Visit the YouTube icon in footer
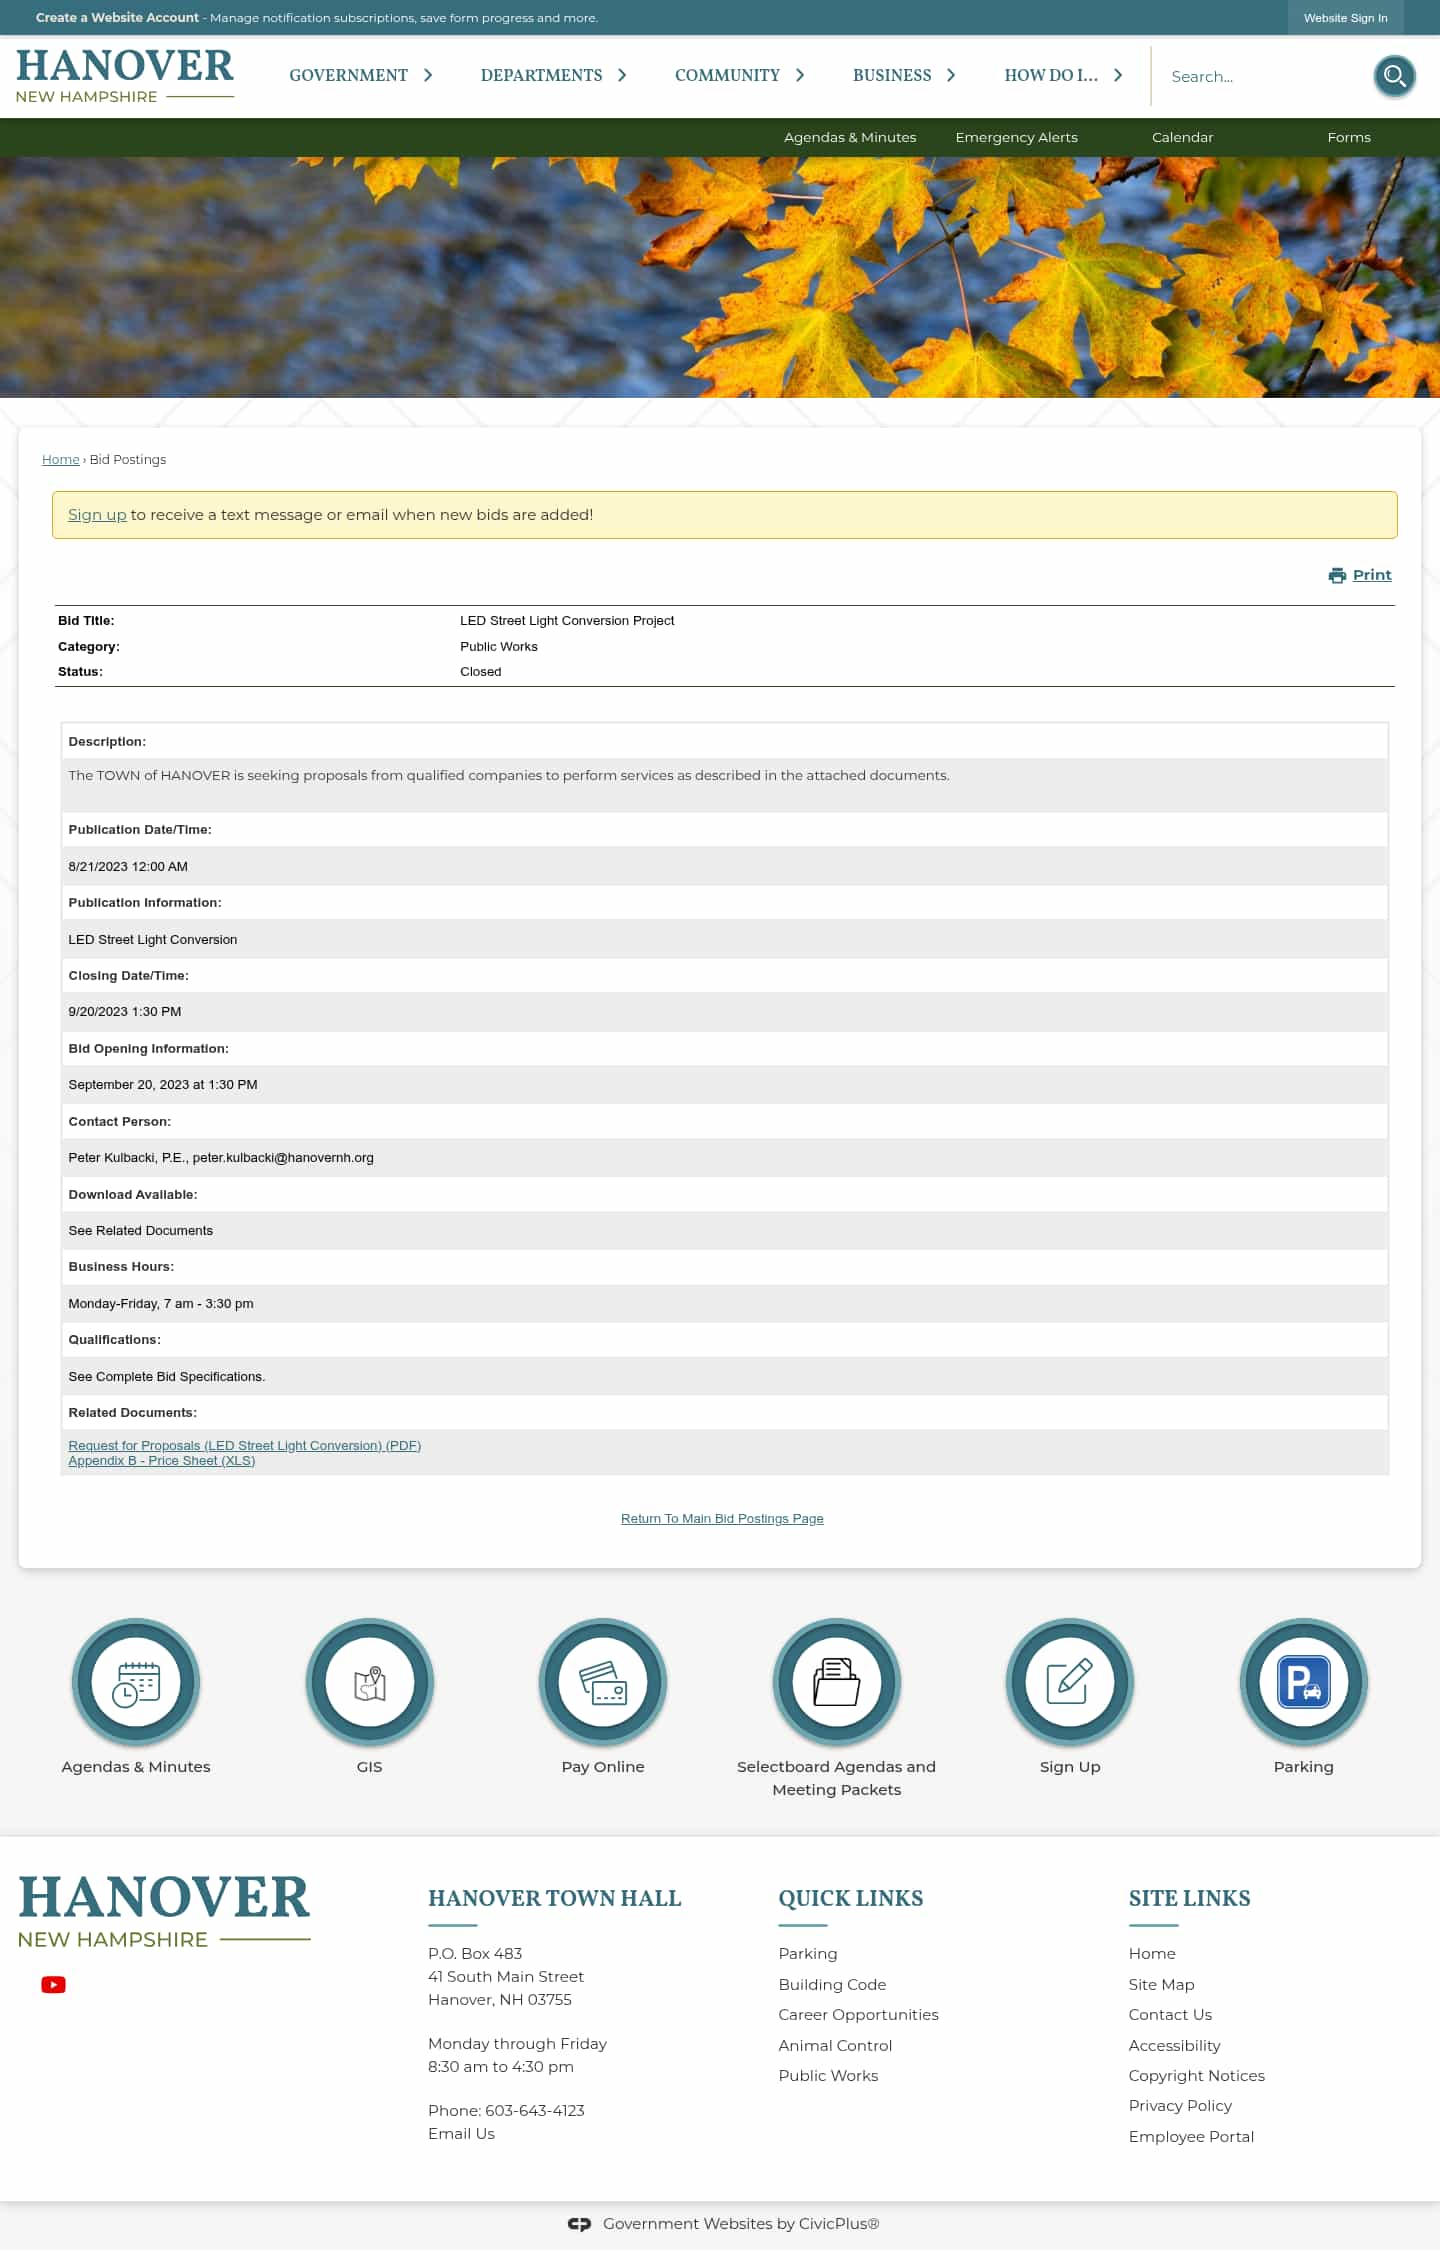Screen dimensions: 1440x2250 53,1985
